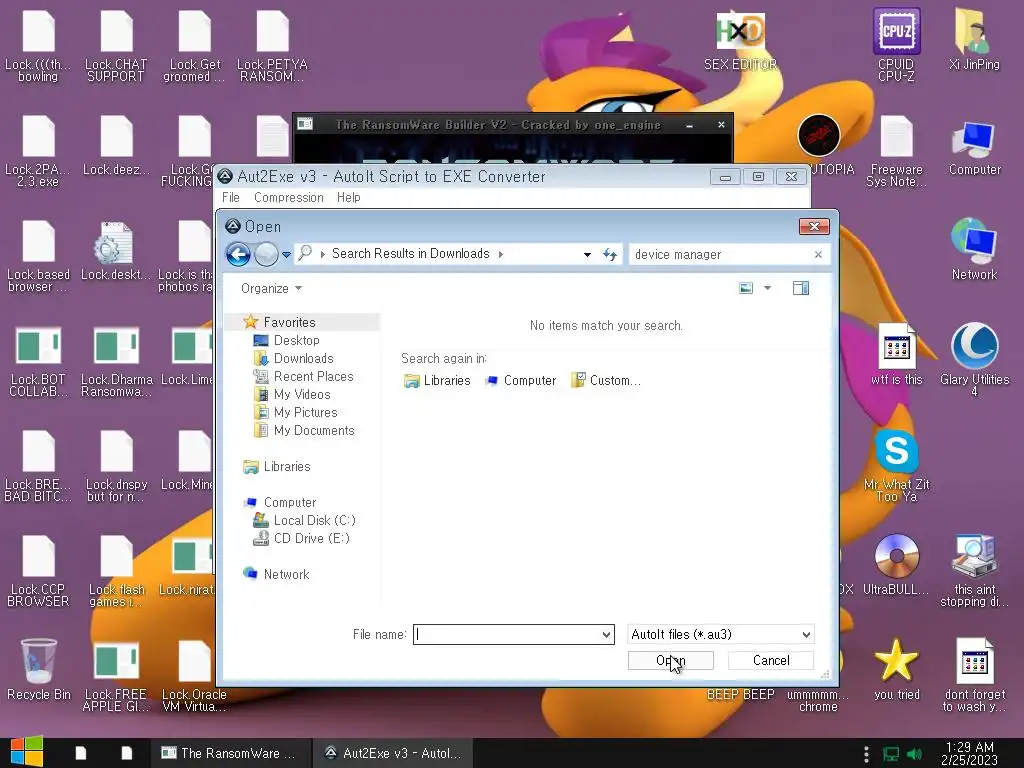Refresh the Search Results location

click(x=610, y=255)
